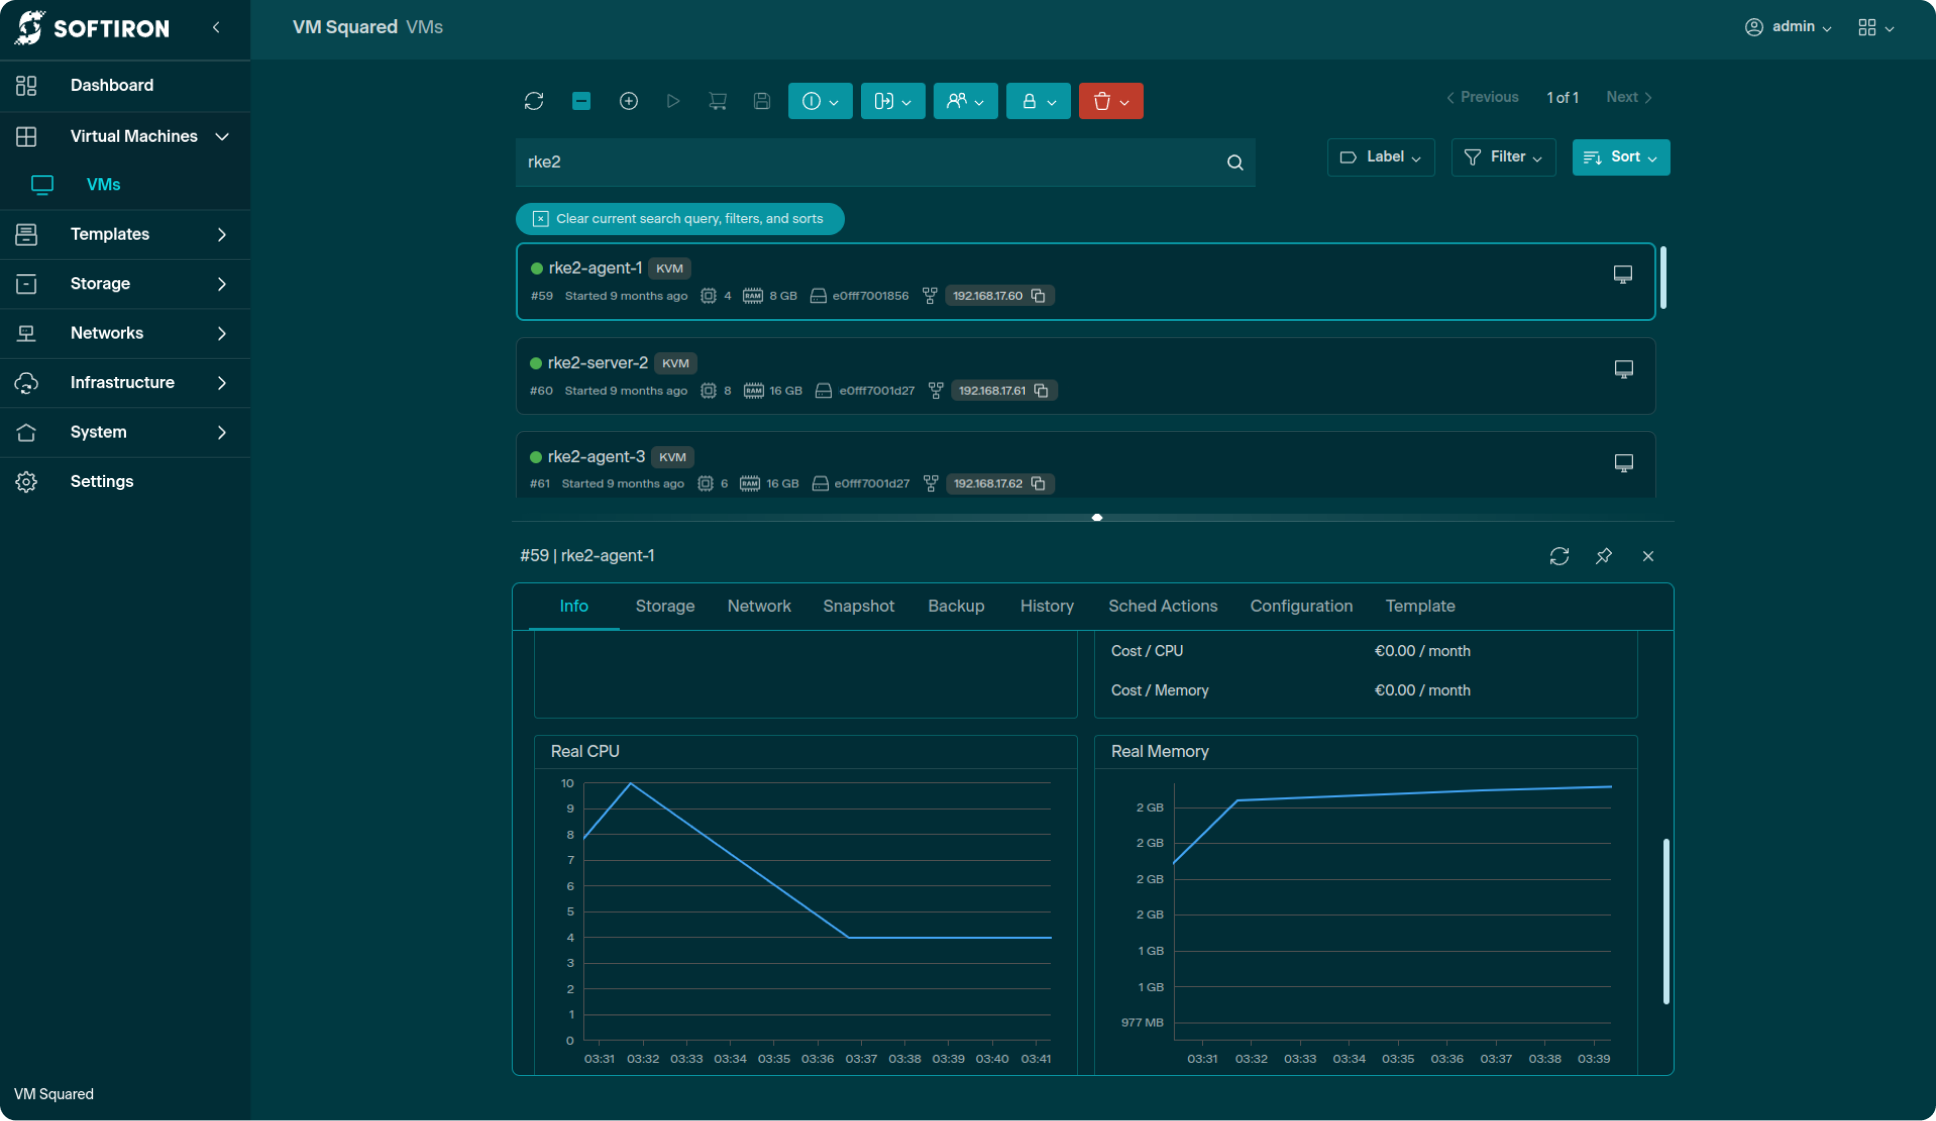Open the lock actions dropdown
Image resolution: width=1936 pixels, height=1121 pixels.
click(x=1037, y=101)
